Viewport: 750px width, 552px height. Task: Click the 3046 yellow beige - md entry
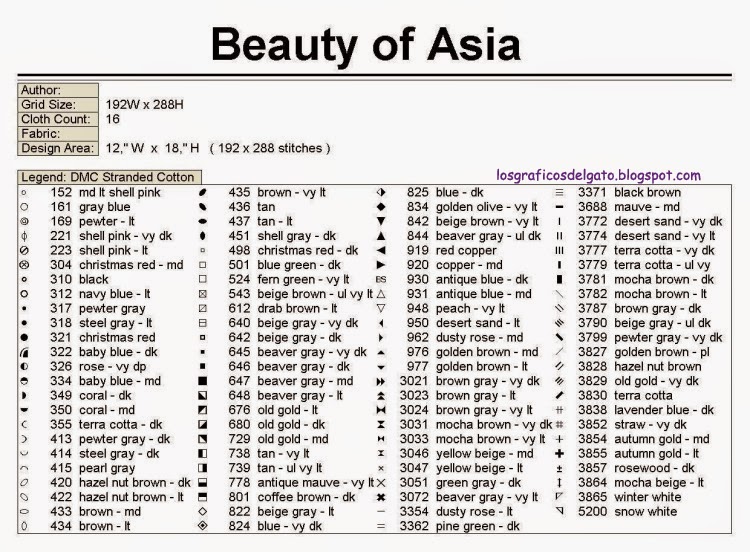click(x=467, y=453)
